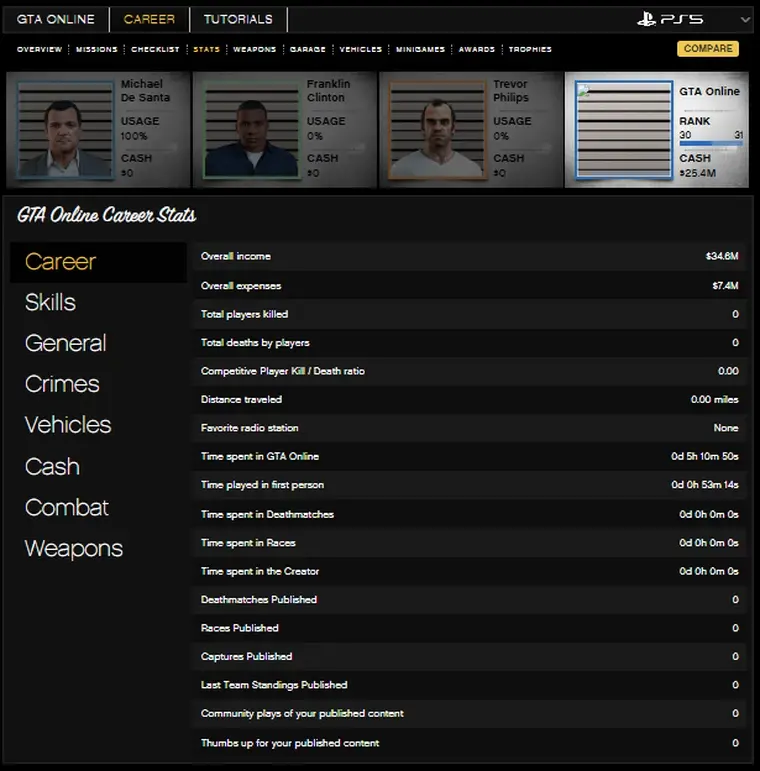Click the 0d 0h 53m 14s value
Image resolution: width=760 pixels, height=771 pixels.
click(x=705, y=485)
